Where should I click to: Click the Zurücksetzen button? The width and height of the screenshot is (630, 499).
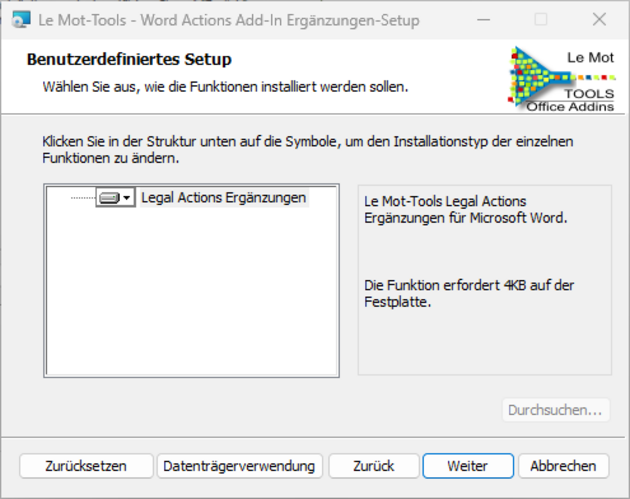click(86, 466)
